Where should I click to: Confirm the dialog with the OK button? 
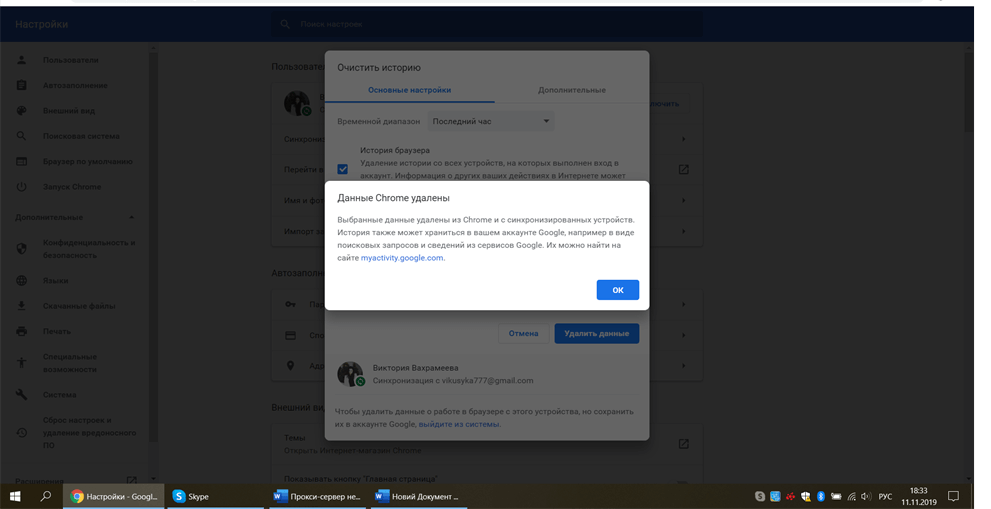pos(617,290)
